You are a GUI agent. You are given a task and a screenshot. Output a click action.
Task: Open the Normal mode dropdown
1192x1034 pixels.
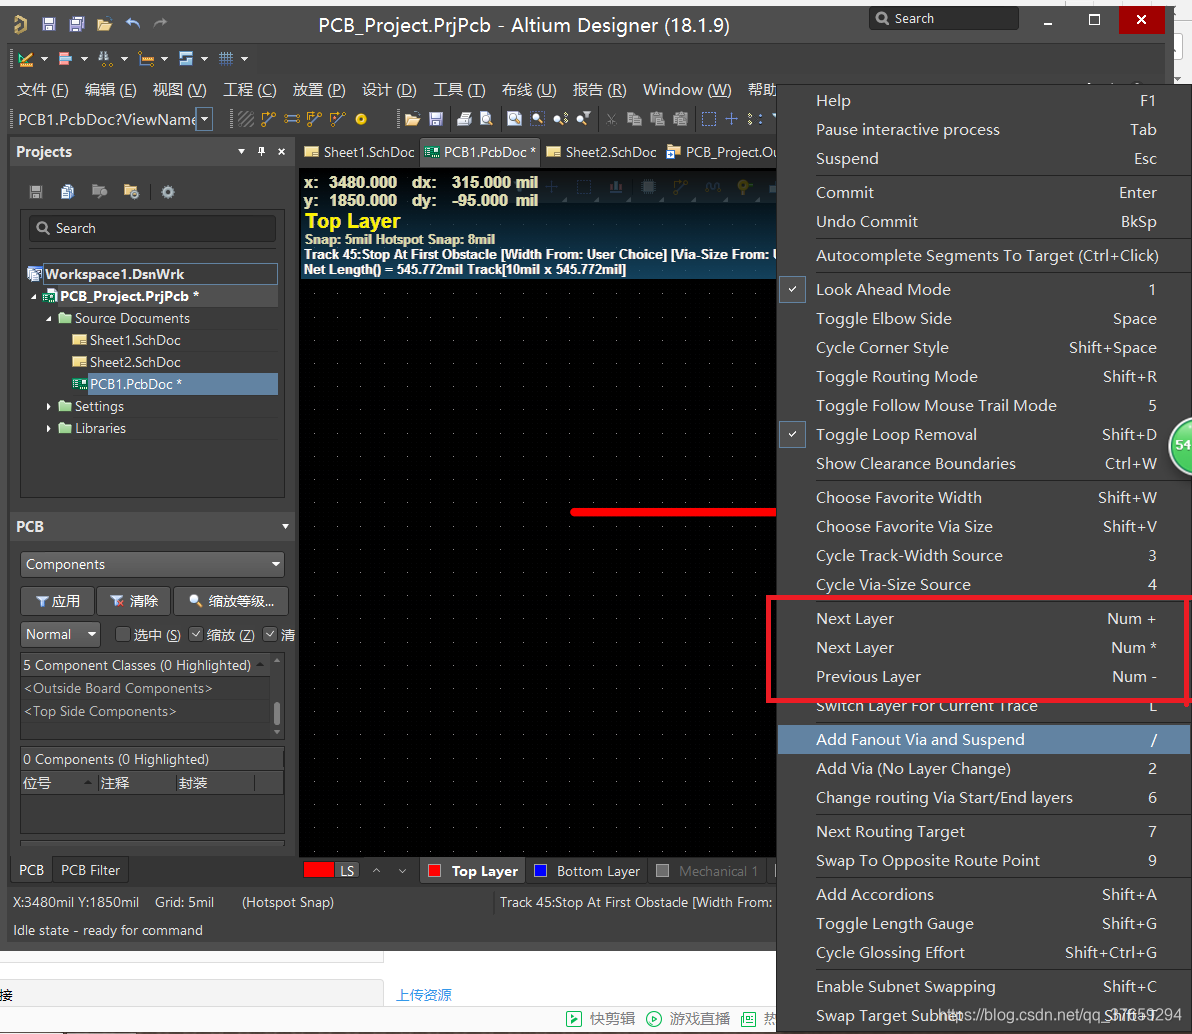click(60, 634)
